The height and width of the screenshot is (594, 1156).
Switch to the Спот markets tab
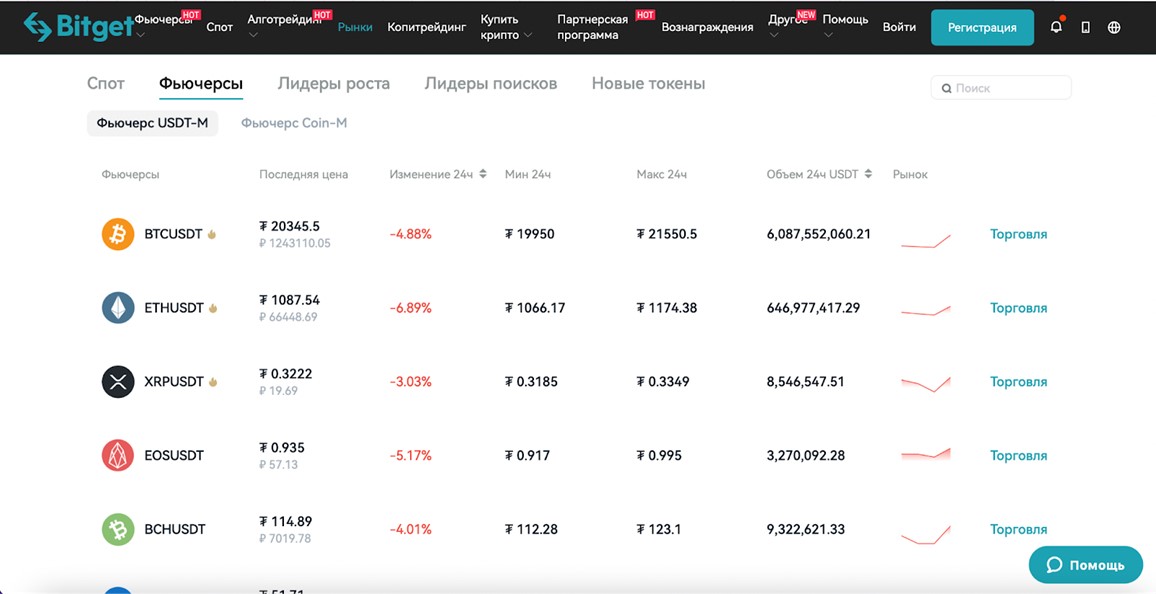(x=105, y=84)
